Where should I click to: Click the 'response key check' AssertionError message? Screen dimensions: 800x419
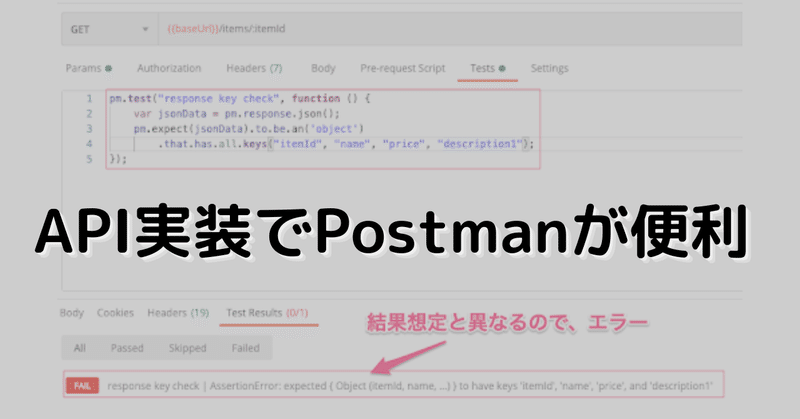[410, 386]
